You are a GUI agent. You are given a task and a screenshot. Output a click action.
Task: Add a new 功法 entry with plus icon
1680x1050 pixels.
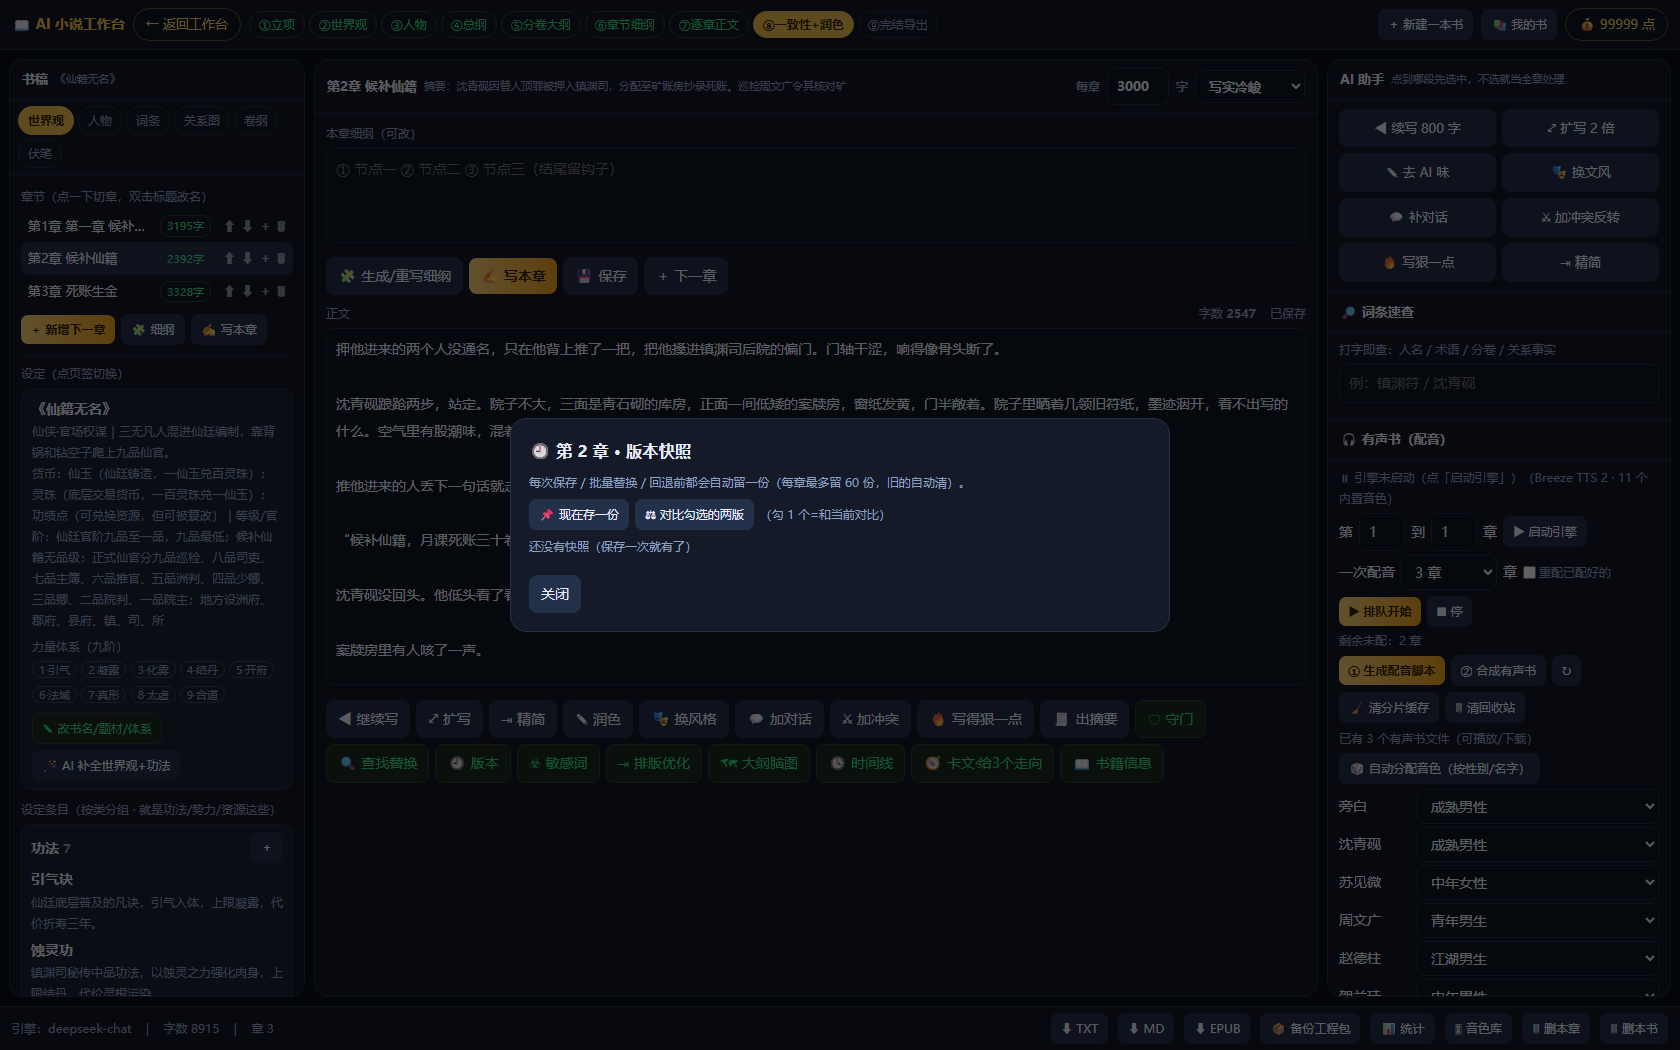click(267, 848)
